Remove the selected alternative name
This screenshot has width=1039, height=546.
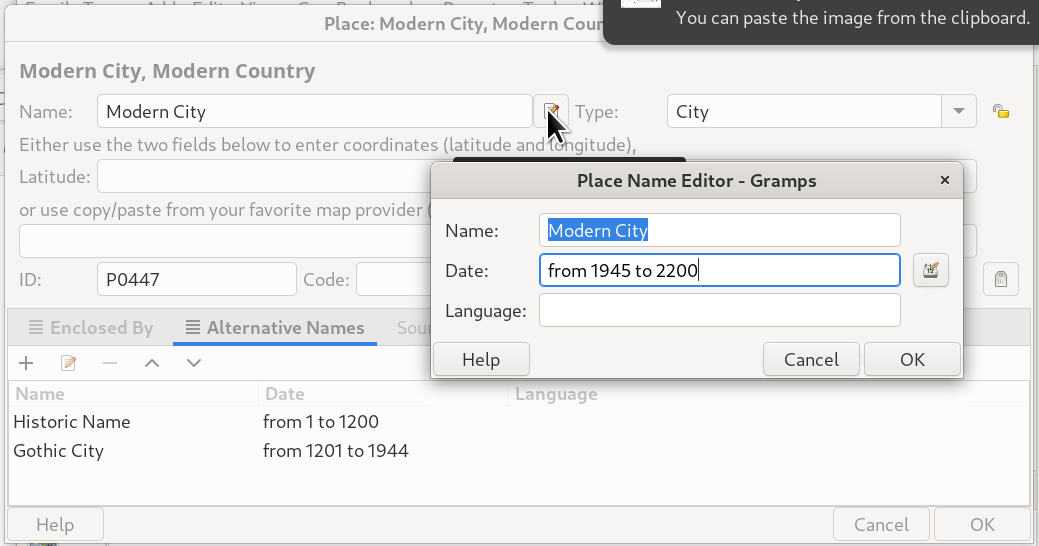(x=110, y=363)
